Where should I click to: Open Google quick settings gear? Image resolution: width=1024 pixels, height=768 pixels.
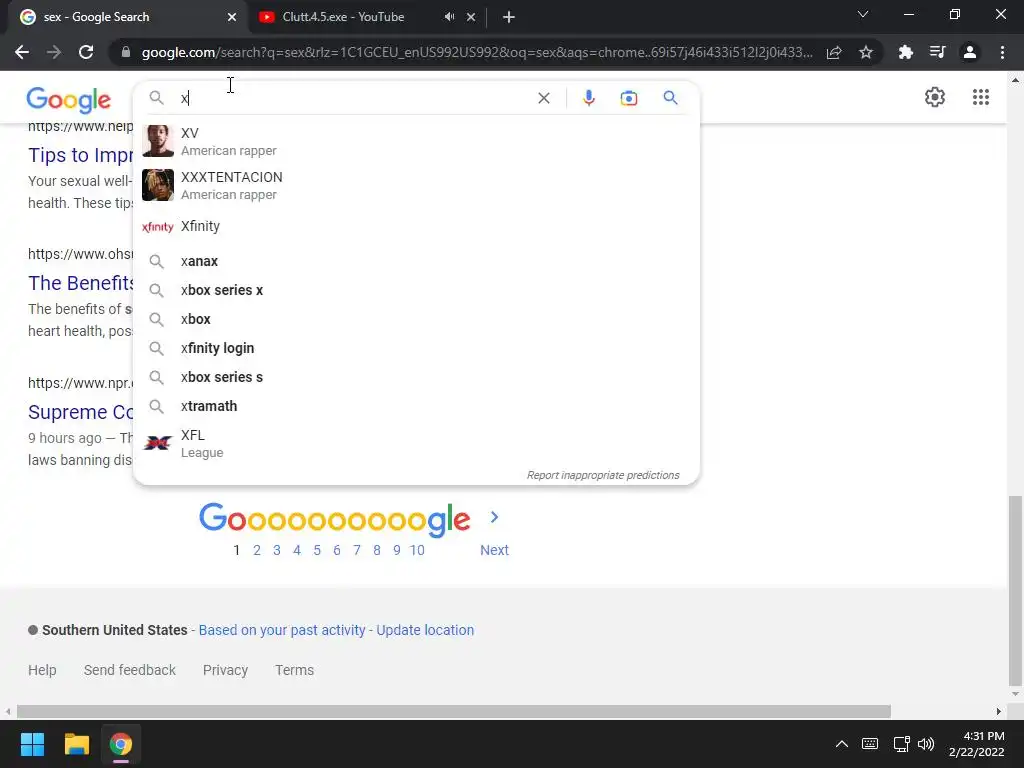pyautogui.click(x=935, y=97)
